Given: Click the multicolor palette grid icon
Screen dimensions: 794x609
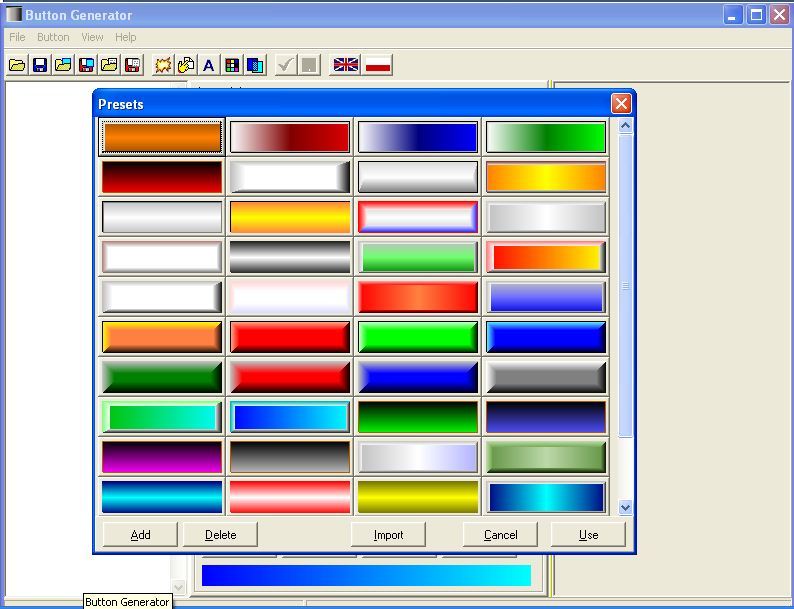Looking at the screenshot, I should pos(232,65).
